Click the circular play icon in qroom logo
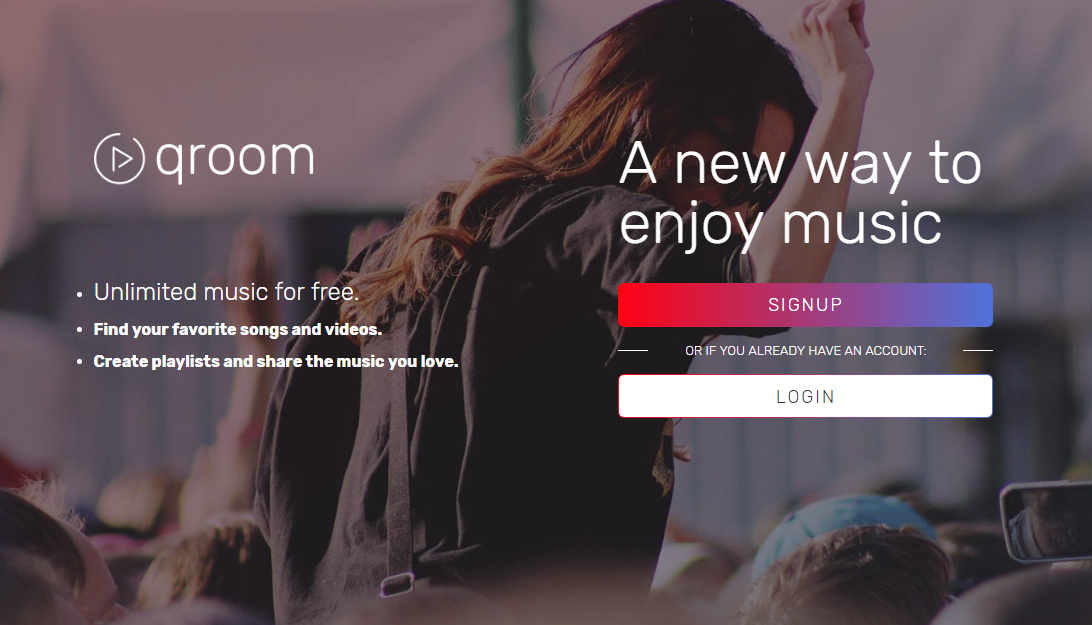The width and height of the screenshot is (1092, 625). pyautogui.click(x=119, y=159)
